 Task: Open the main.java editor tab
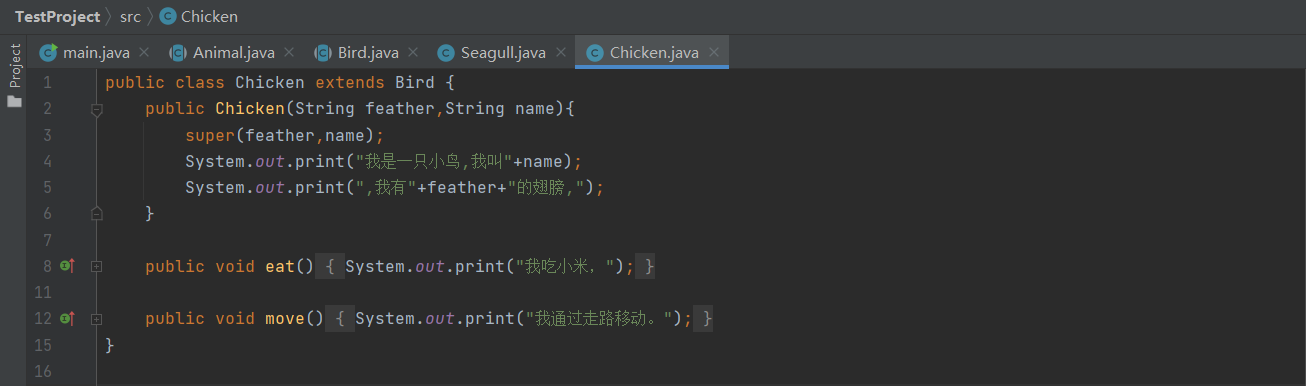pos(96,52)
